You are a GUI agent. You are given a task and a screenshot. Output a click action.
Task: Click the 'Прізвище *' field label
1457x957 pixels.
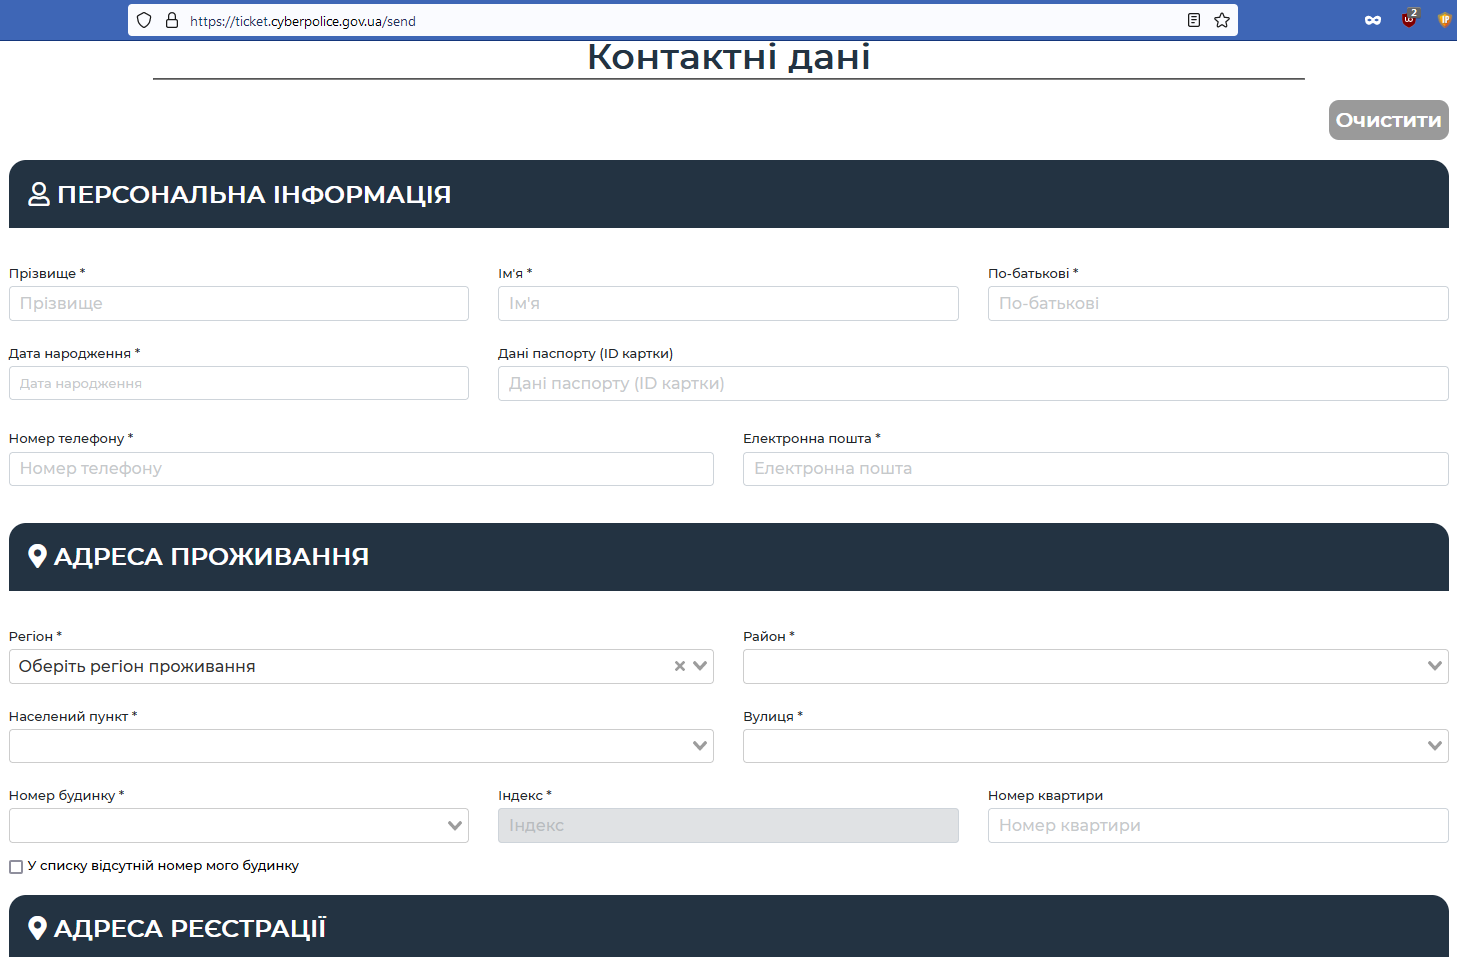pos(47,273)
